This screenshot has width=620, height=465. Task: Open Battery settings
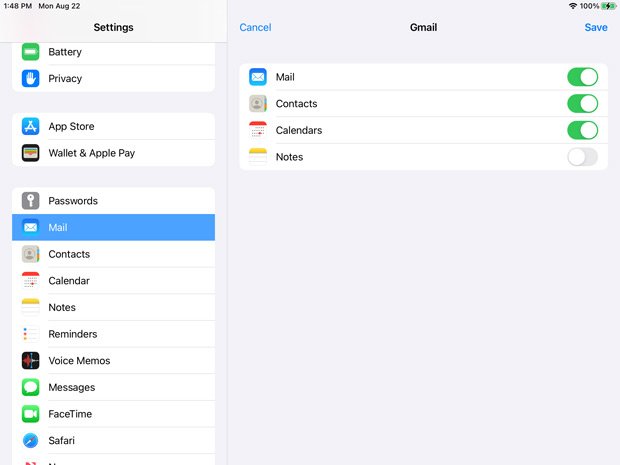pos(113,52)
